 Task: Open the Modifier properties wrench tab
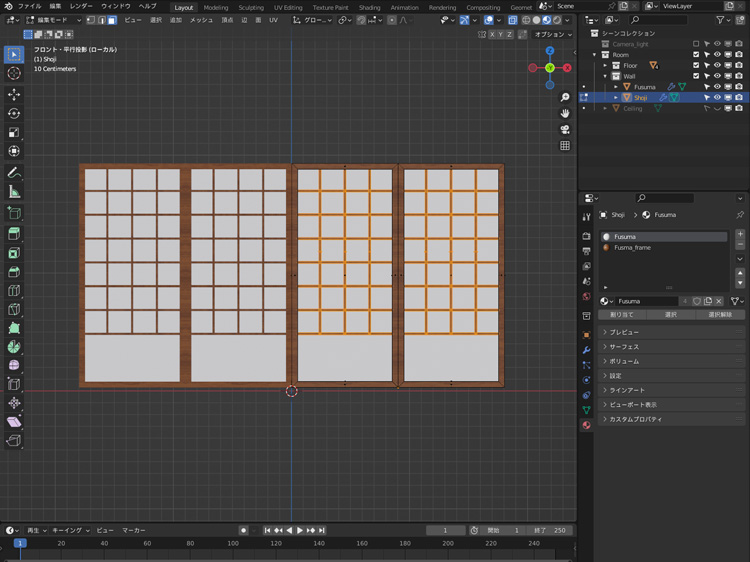point(586,349)
